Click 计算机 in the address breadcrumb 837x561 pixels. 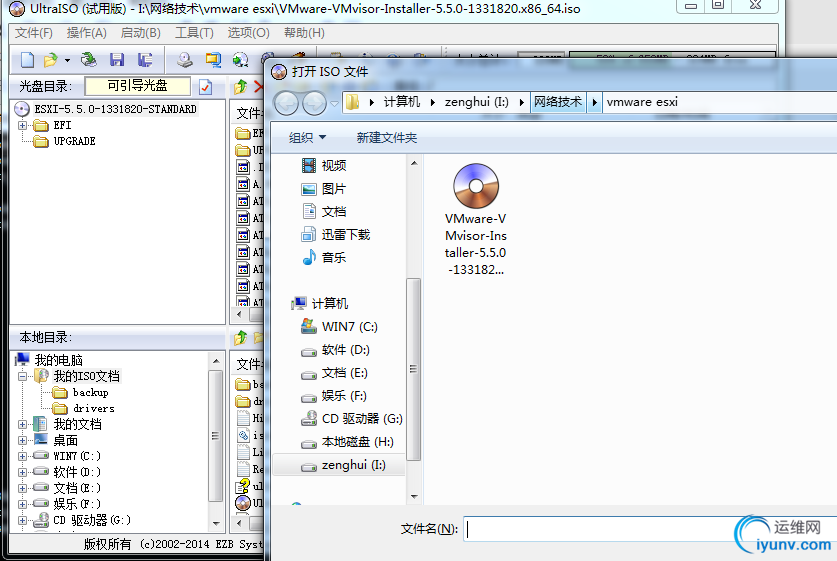[401, 102]
